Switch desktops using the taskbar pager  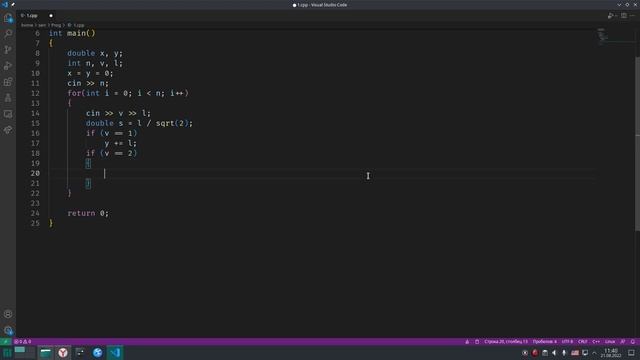[24, 353]
